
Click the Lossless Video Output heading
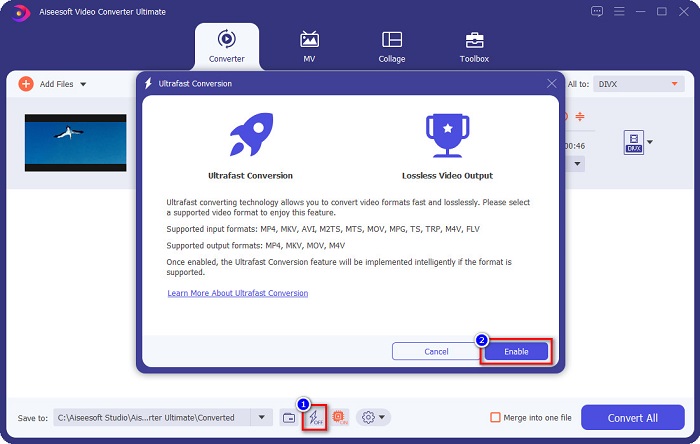tap(447, 176)
